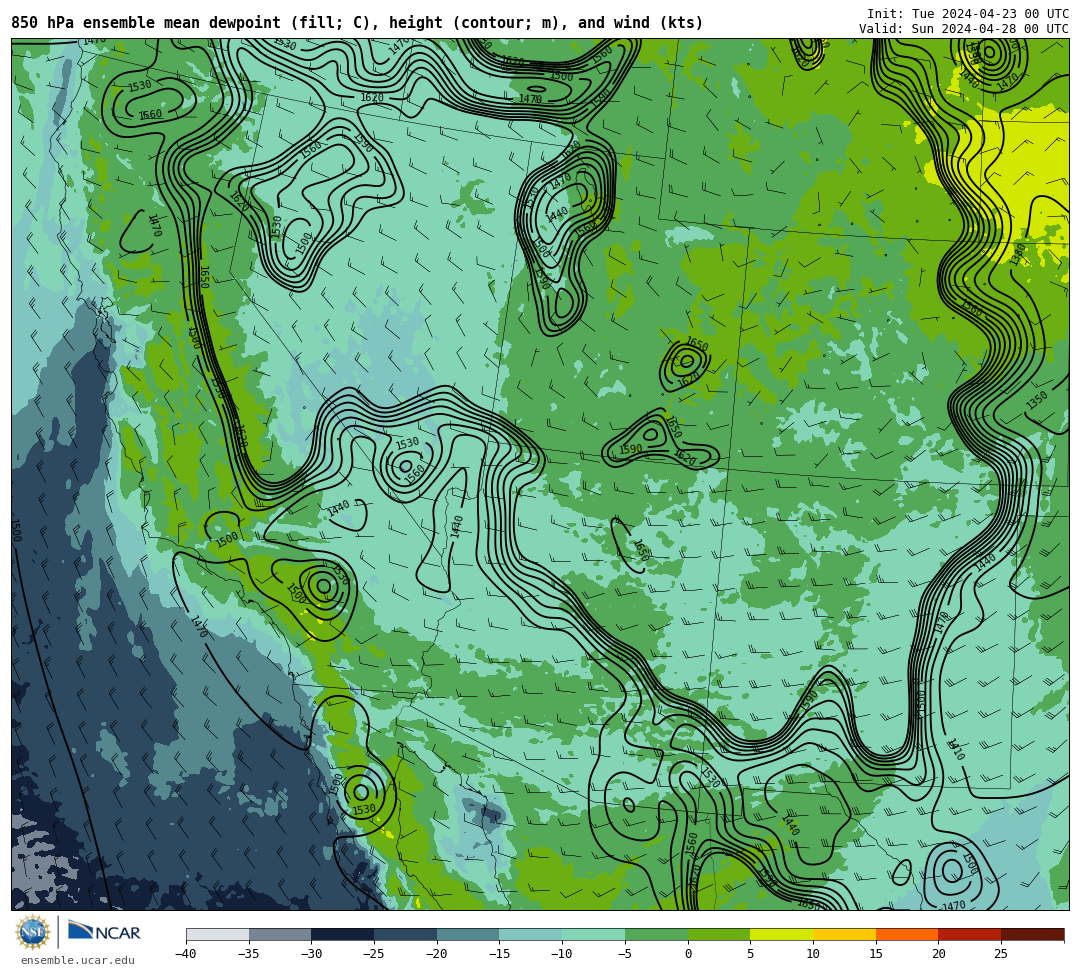Pick the olive green 0 to 5 colorbar swatch
The height and width of the screenshot is (973, 1080).
[x=718, y=934]
